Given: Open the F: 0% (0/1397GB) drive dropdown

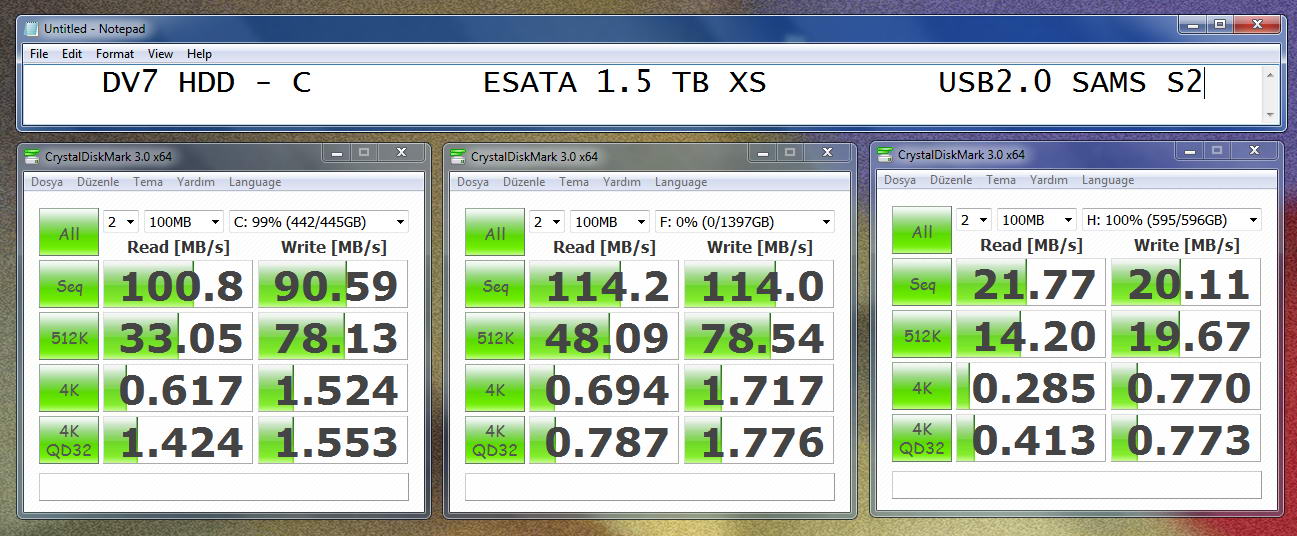Looking at the screenshot, I should tap(745, 222).
